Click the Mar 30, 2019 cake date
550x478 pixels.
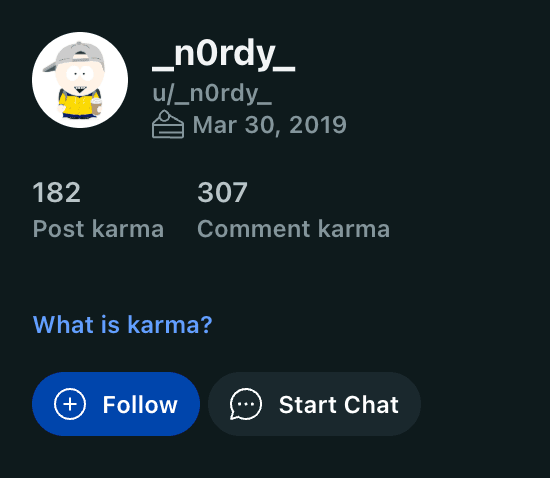coord(269,125)
